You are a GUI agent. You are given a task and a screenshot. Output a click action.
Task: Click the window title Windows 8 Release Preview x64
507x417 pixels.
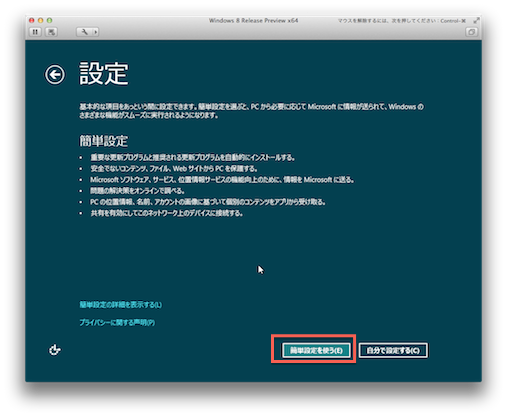coord(253,20)
